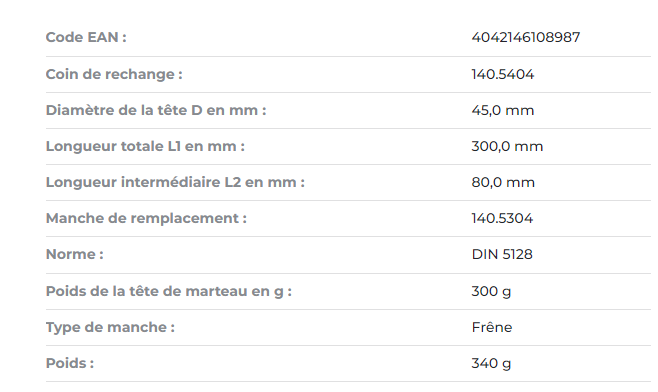658x392 pixels.
Task: Click the Longueur intermédiaire L2 label
Action: [x=175, y=183]
